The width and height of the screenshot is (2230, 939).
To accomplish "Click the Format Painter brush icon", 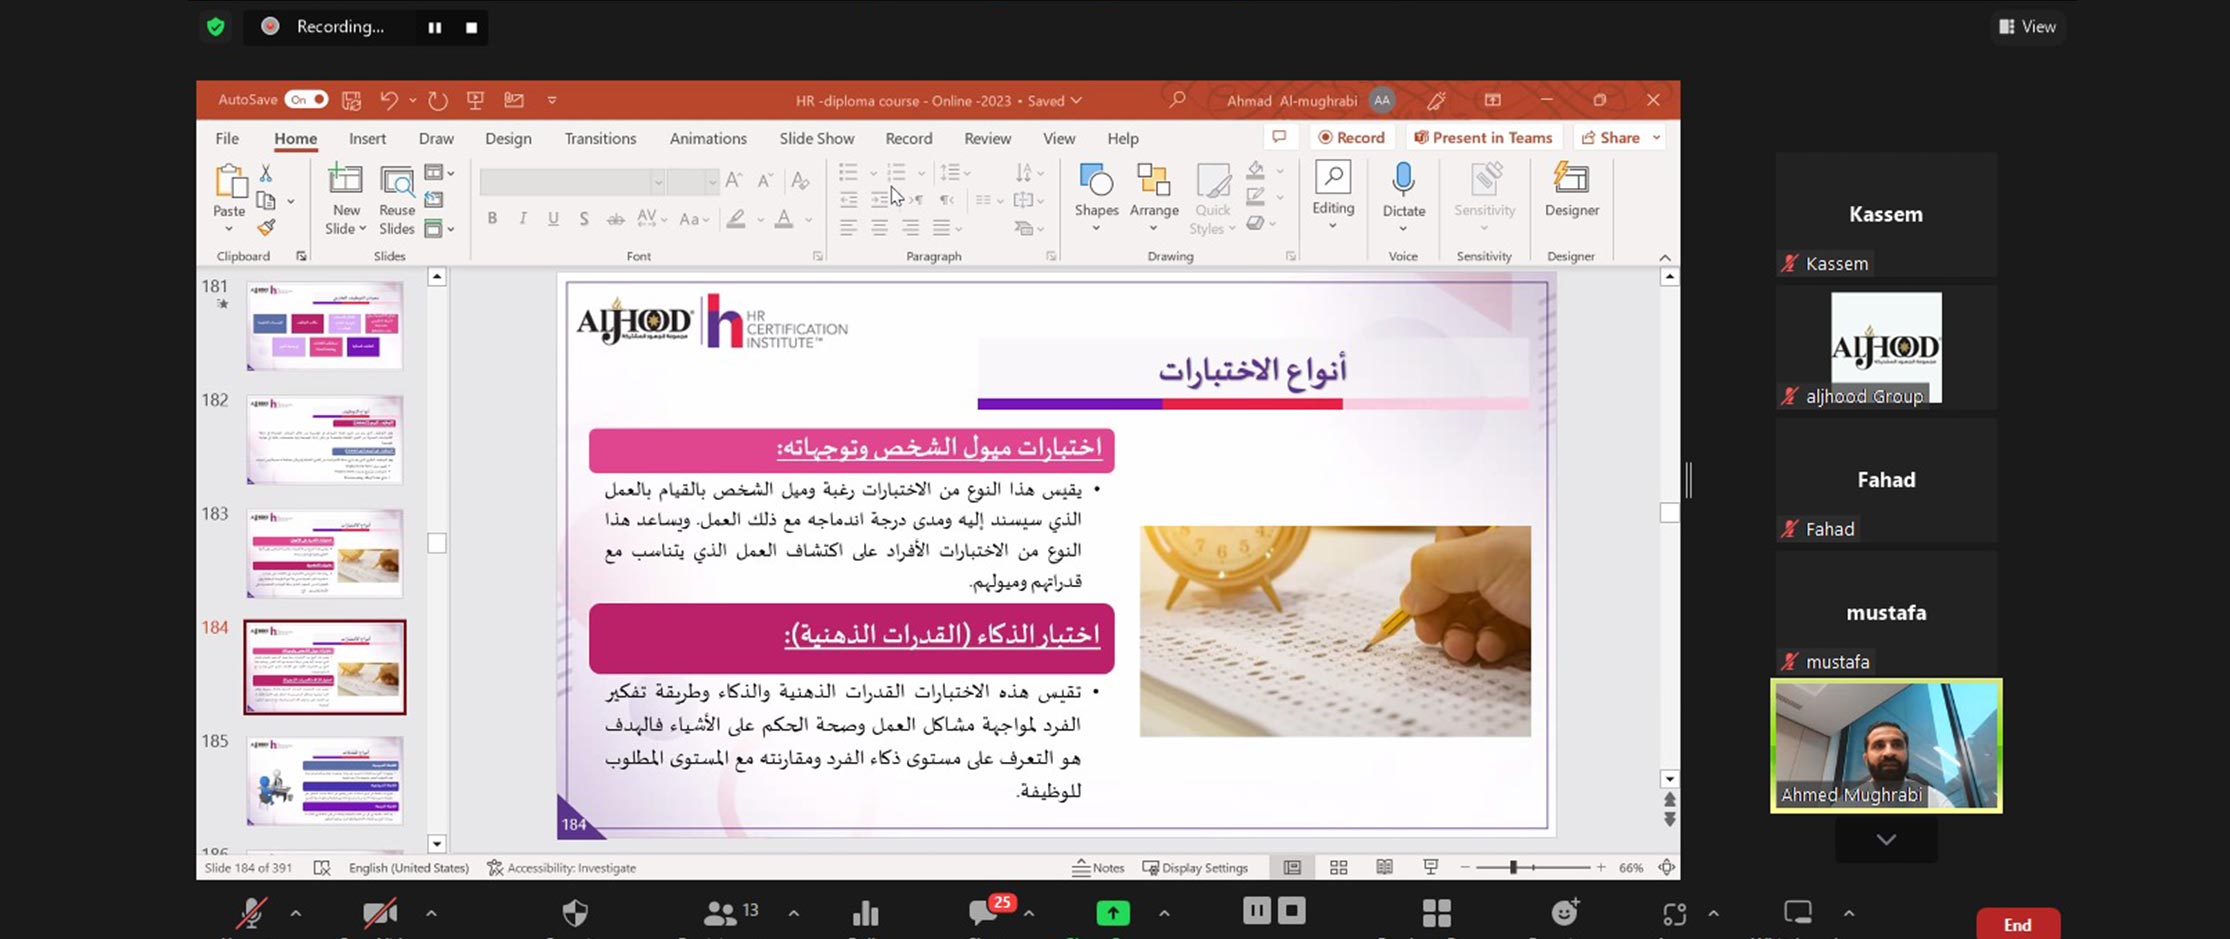I will (x=266, y=228).
